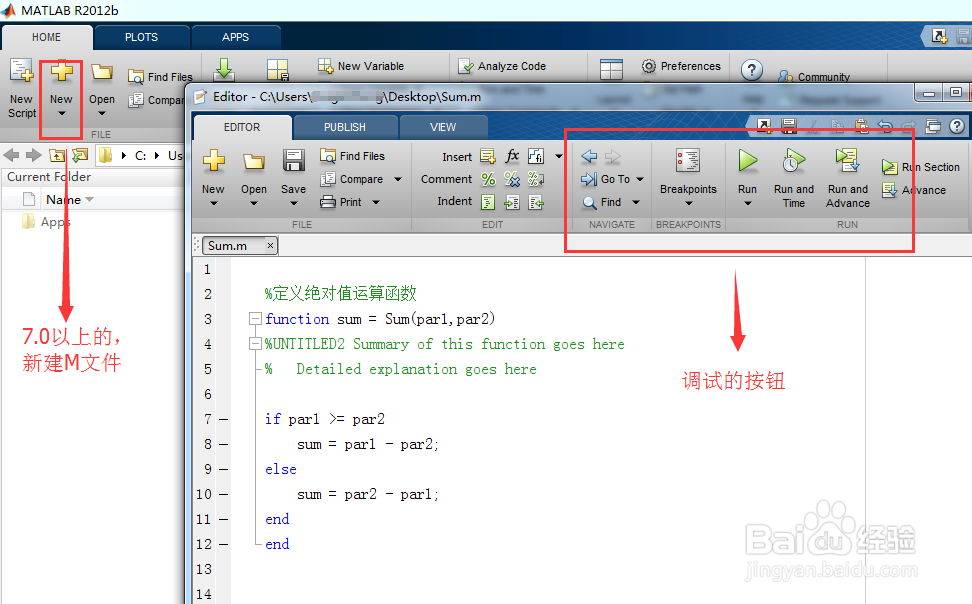Select the HOME tab
Image resolution: width=972 pixels, height=604 pixels.
[x=46, y=37]
